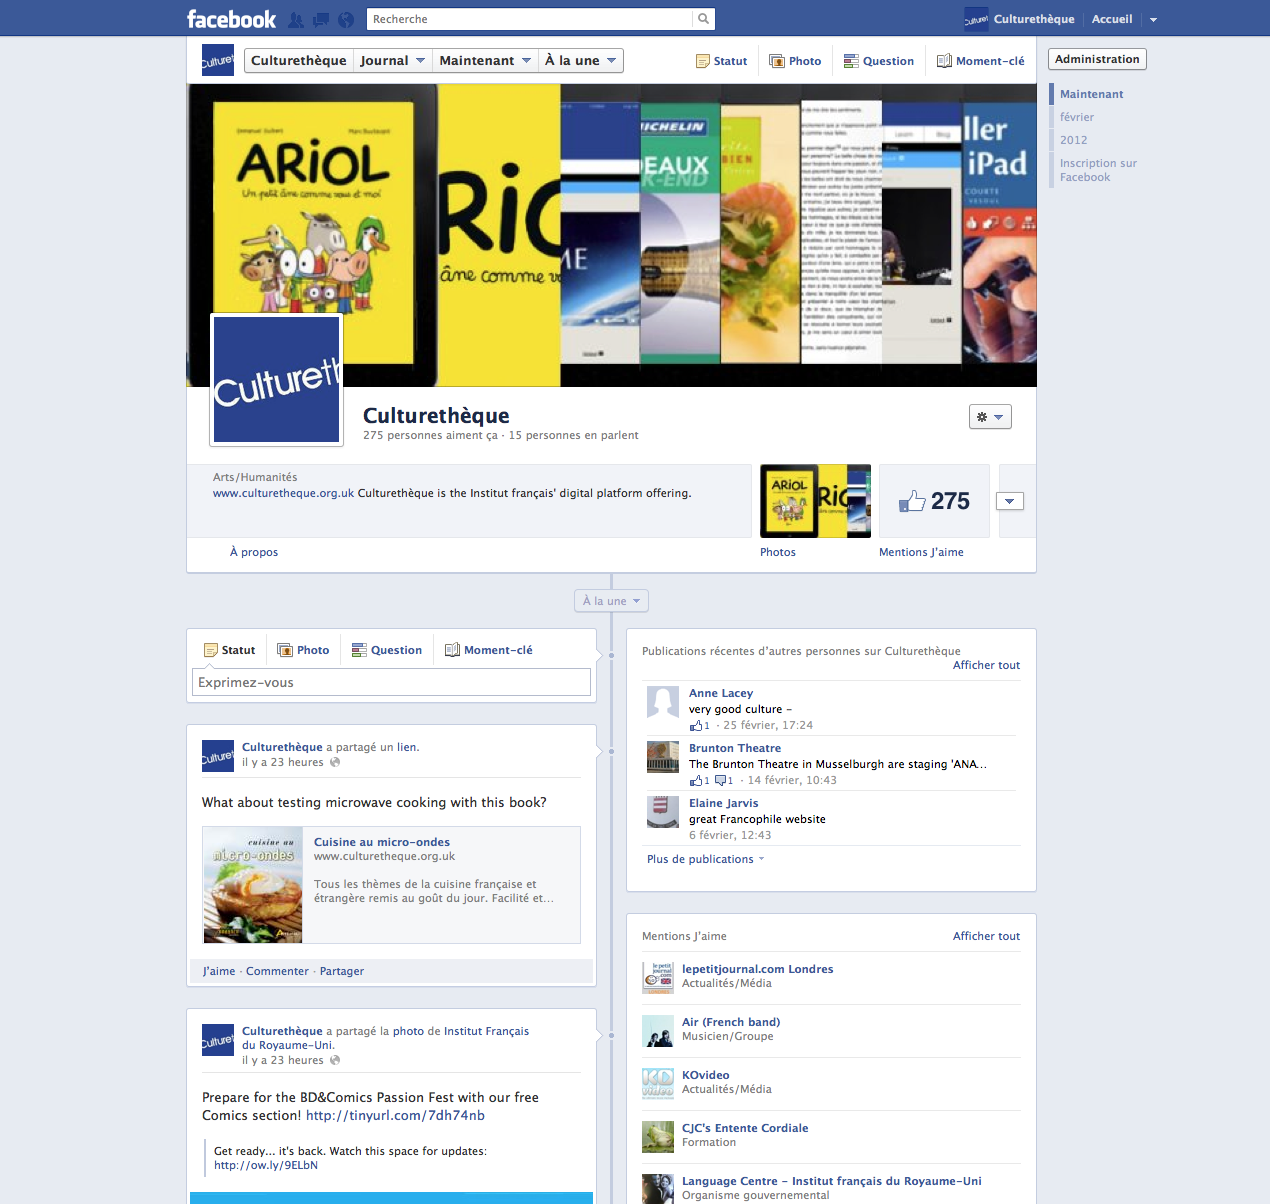Open lepetitjournal.com Londres page
Viewport: 1270px width, 1204px height.
pyautogui.click(x=757, y=969)
